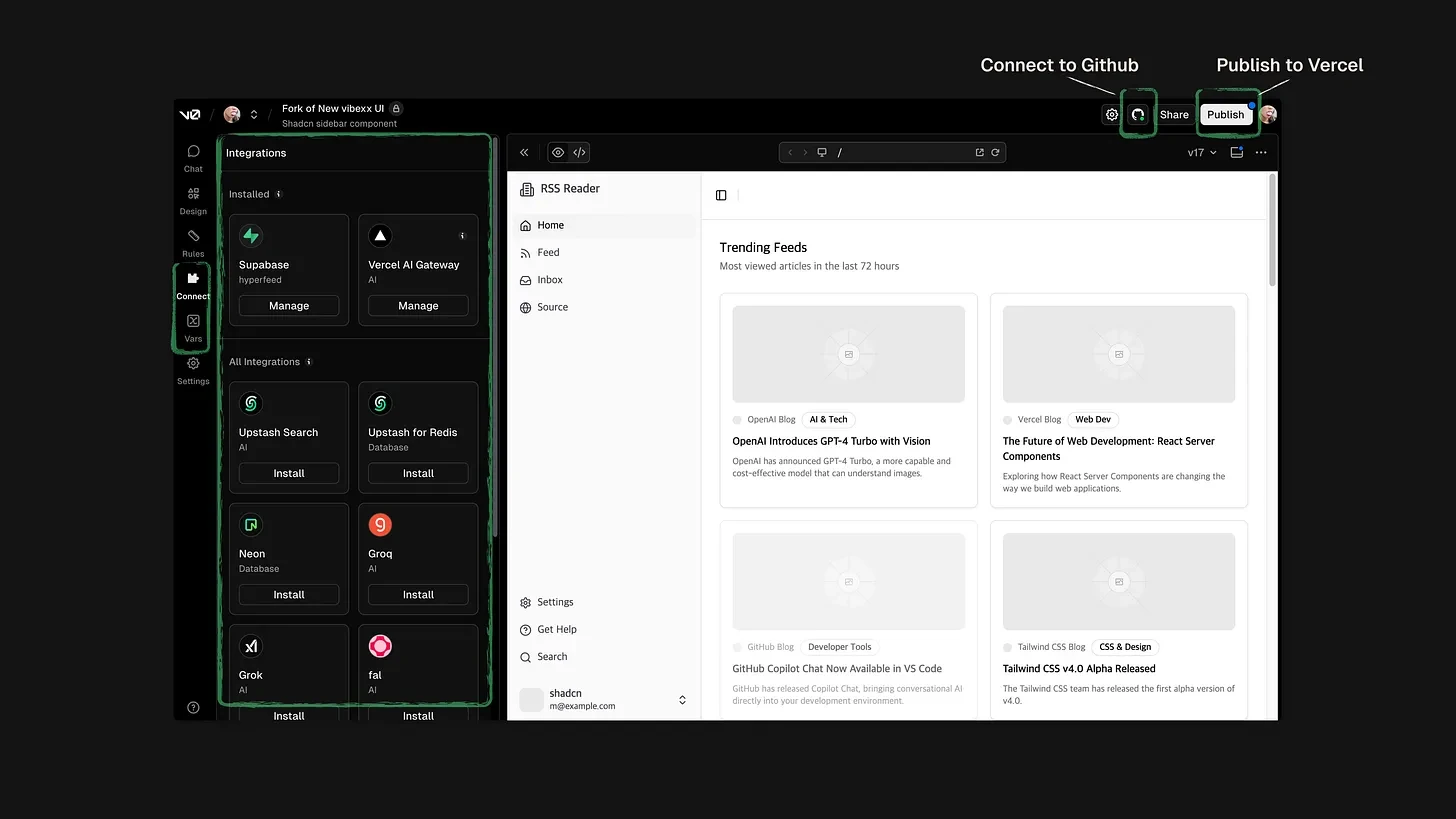Open preview in new tab icon
The width and height of the screenshot is (1456, 819).
pyautogui.click(x=979, y=153)
